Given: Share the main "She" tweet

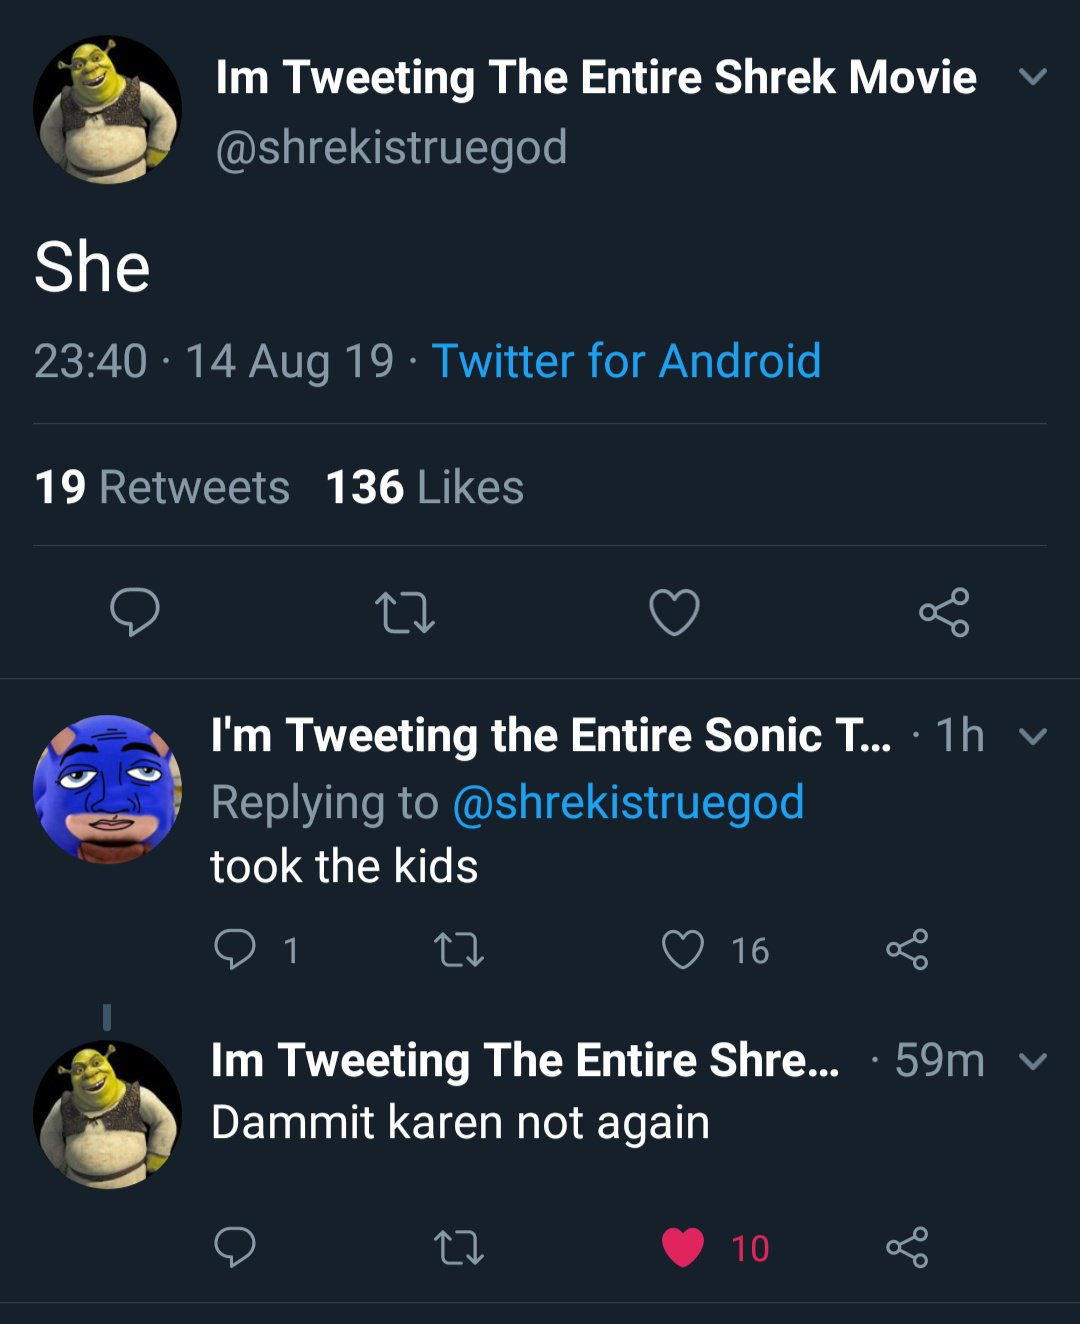Looking at the screenshot, I should pos(944,612).
